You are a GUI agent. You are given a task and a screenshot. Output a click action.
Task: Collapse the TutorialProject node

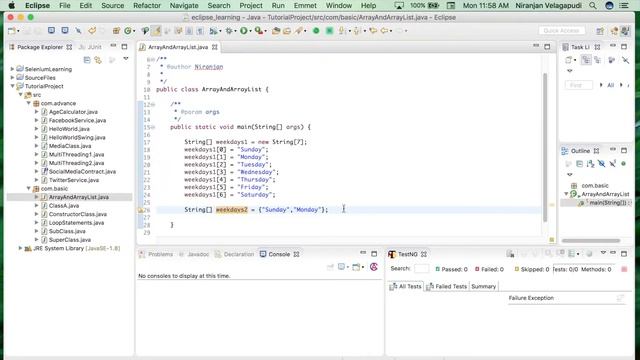(x=12, y=86)
